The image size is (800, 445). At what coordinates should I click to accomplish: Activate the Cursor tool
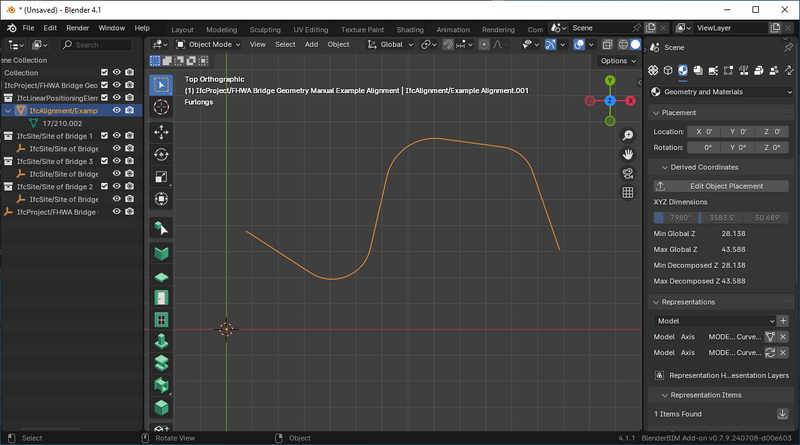(161, 107)
